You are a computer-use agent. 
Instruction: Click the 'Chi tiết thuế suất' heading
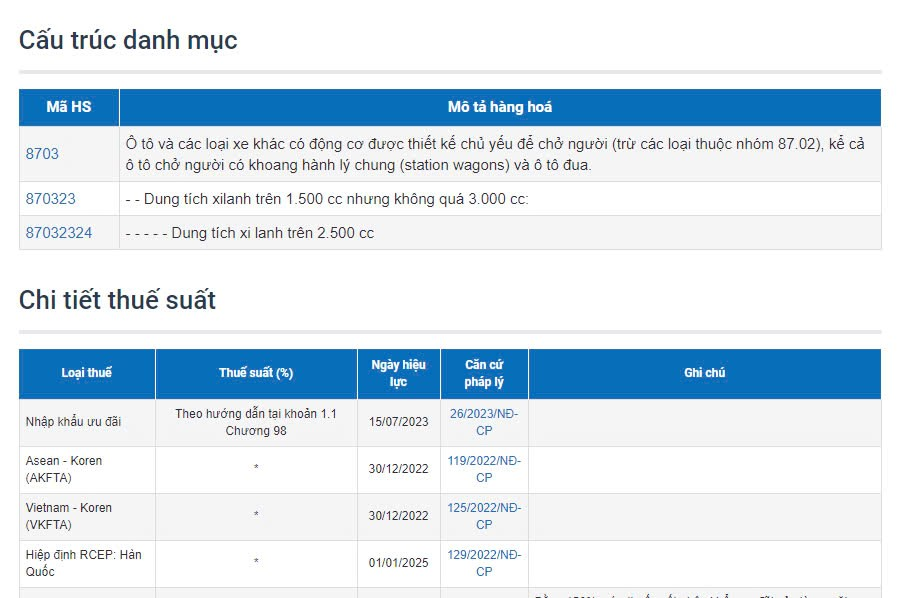(117, 300)
